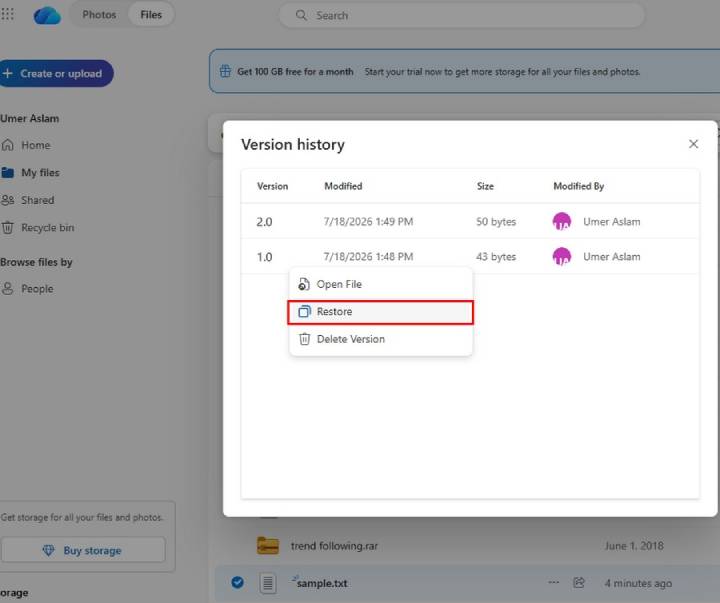
Task: Click the Size column header
Action: [x=485, y=186]
